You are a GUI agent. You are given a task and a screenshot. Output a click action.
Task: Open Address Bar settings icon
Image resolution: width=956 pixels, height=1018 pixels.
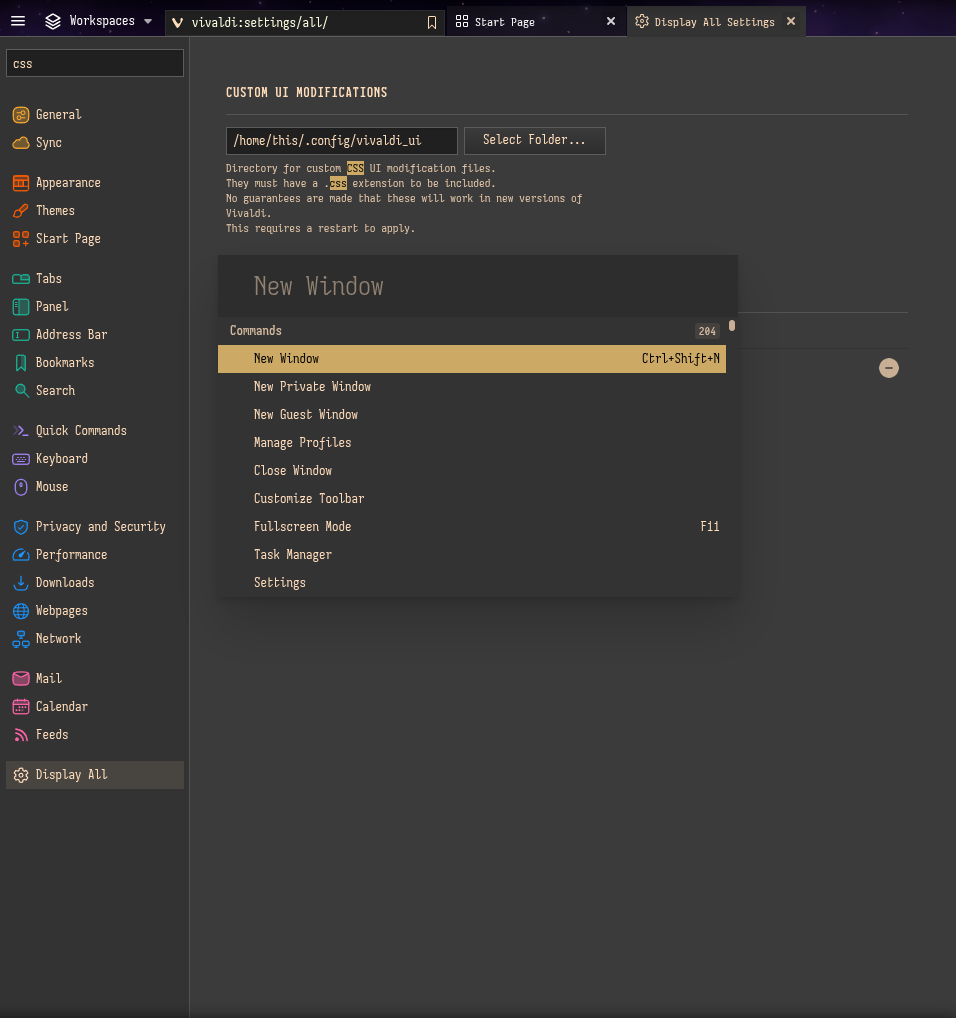pos(21,335)
